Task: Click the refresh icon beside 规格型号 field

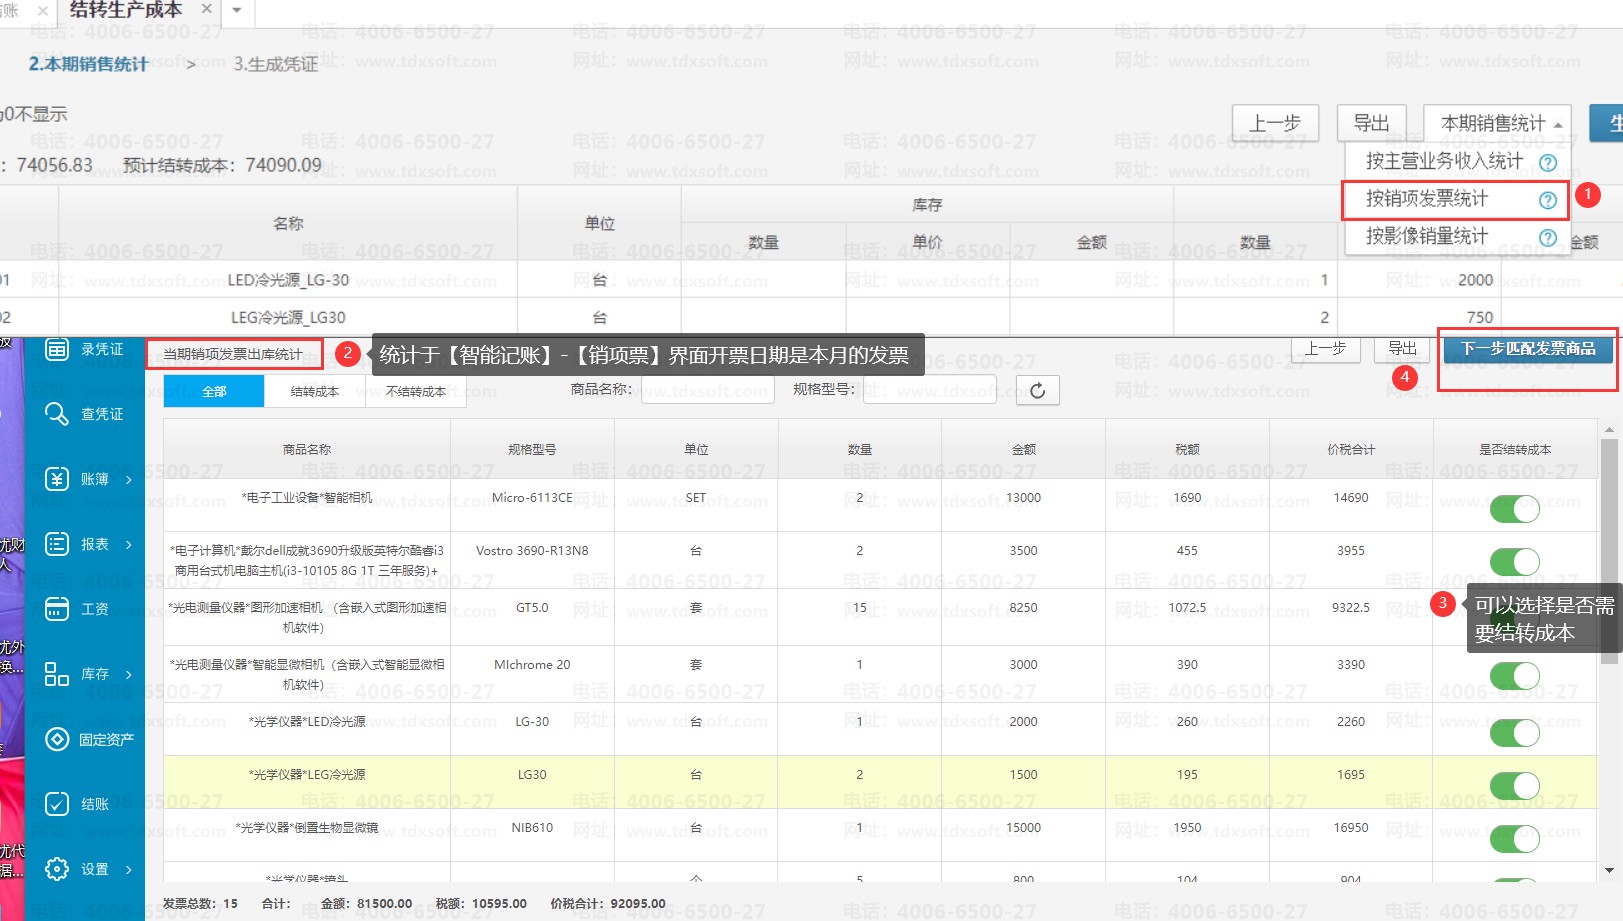Action: click(x=1037, y=390)
